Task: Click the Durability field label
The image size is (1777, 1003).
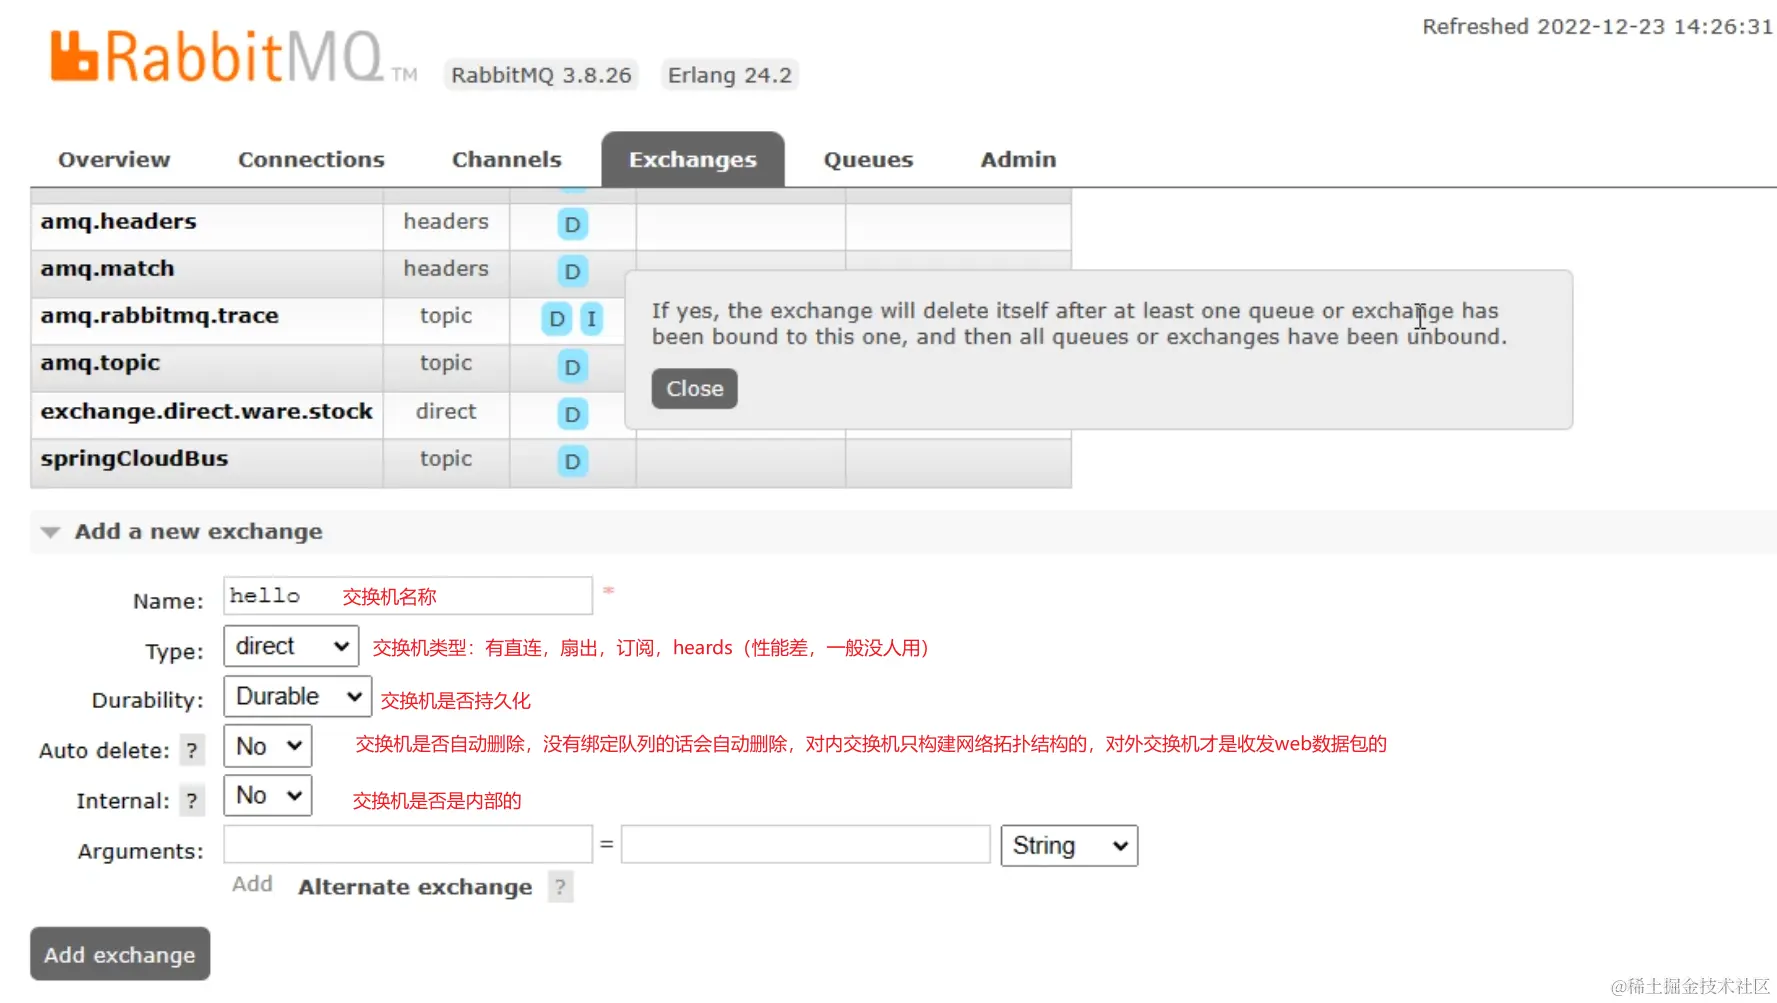Action: point(147,700)
